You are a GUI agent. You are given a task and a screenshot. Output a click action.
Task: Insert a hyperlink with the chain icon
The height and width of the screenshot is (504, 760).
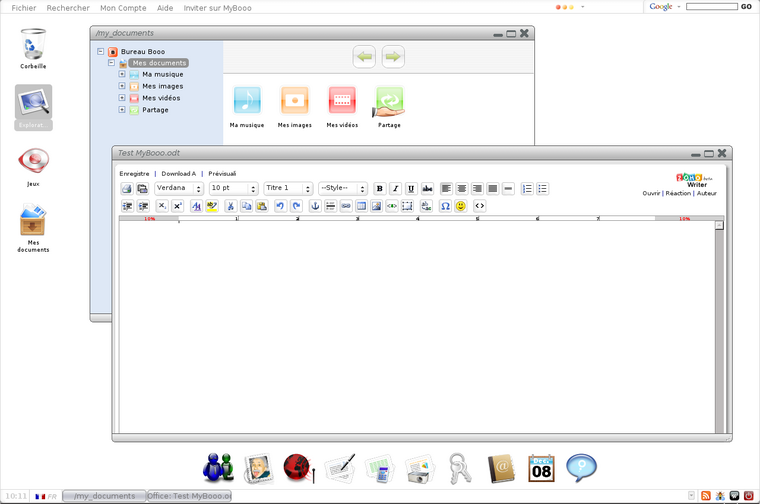[346, 206]
